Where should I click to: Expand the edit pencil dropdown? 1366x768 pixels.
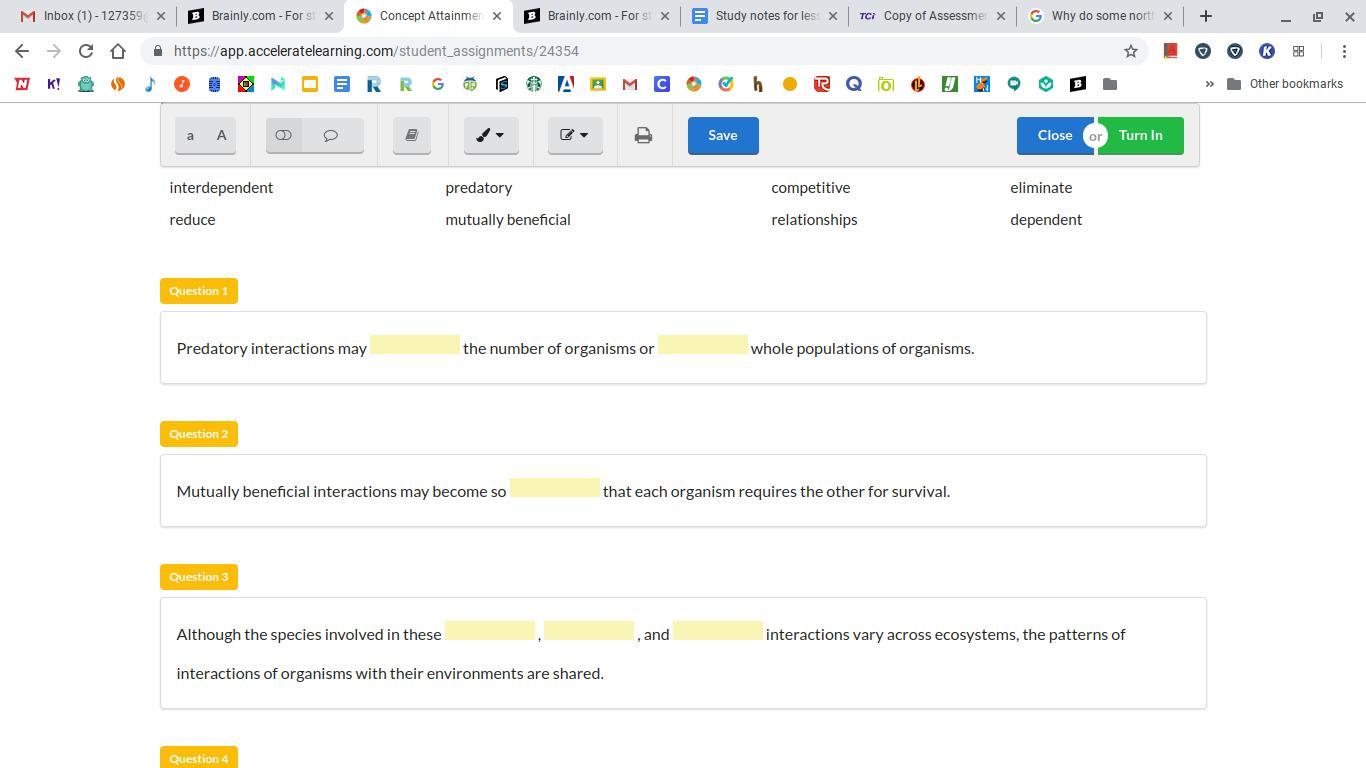tap(574, 135)
